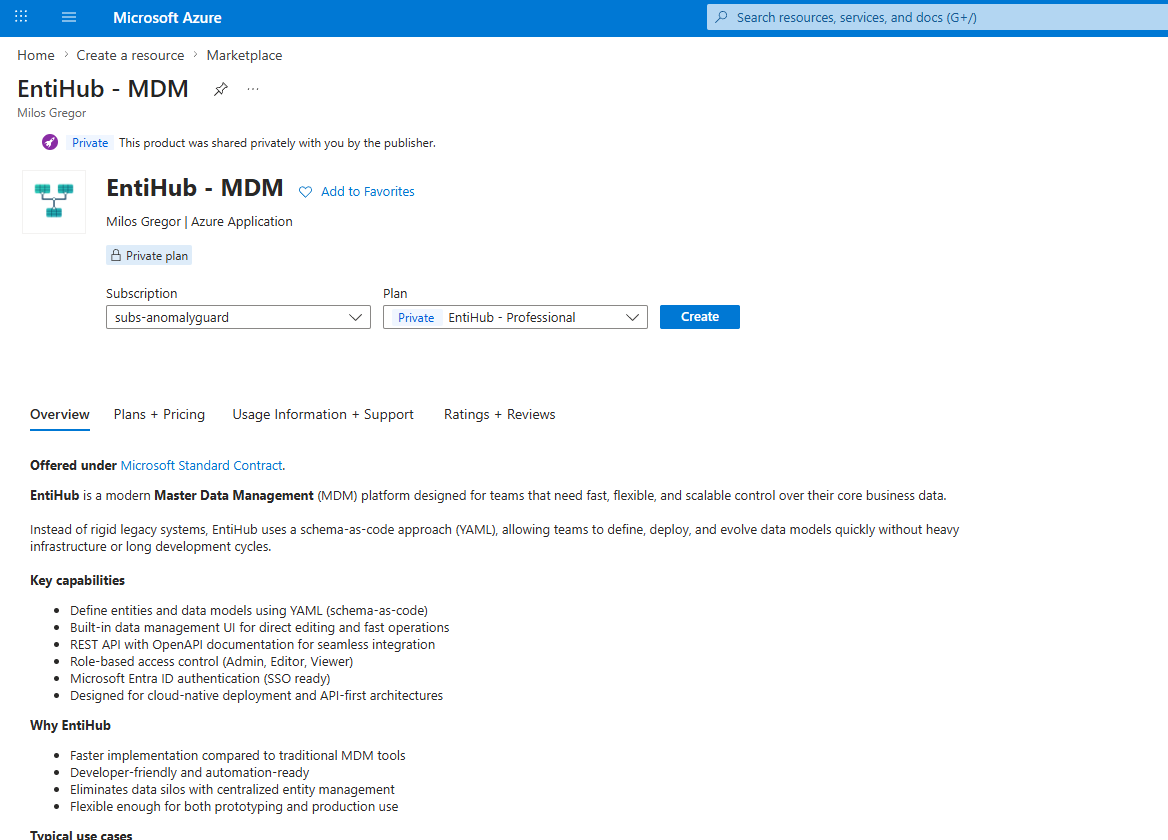
Task: Click the purple rocket private offer icon
Action: pos(50,142)
